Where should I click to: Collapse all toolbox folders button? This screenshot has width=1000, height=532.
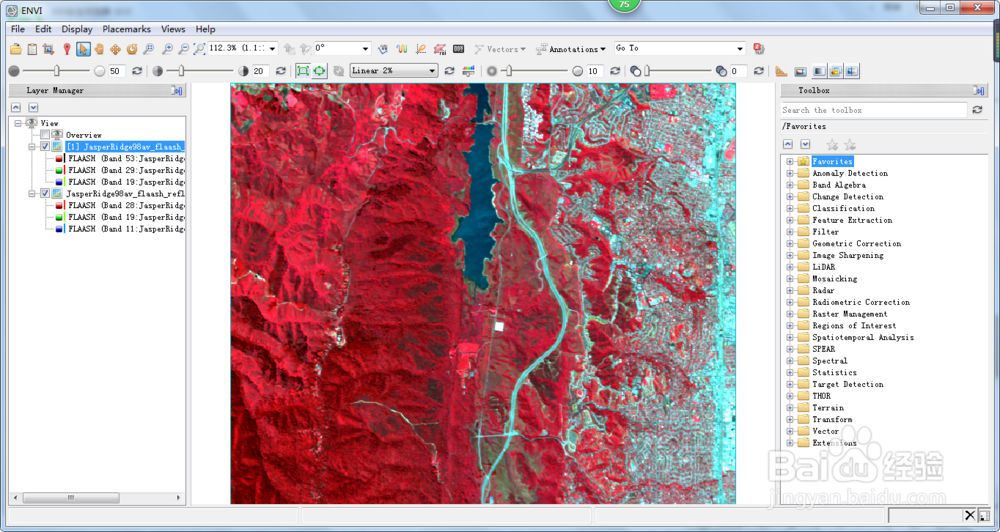pyautogui.click(x=788, y=145)
